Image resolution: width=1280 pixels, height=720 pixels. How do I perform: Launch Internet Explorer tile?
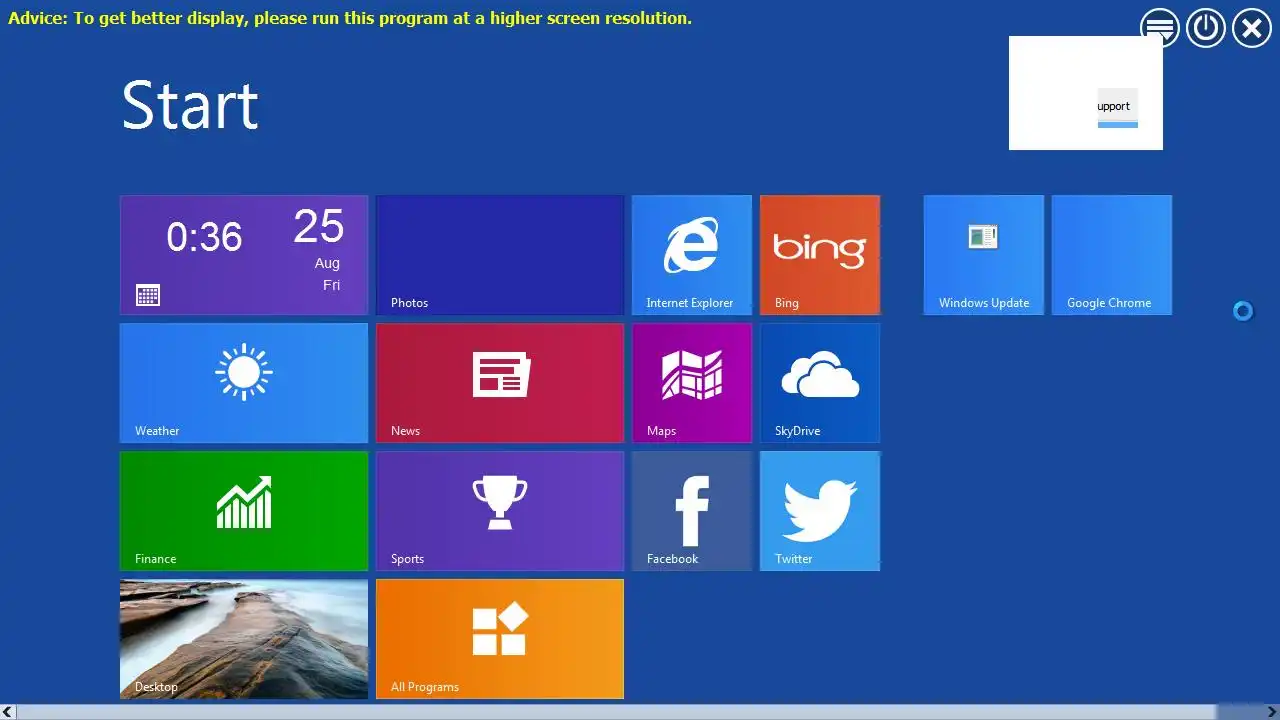pos(692,255)
